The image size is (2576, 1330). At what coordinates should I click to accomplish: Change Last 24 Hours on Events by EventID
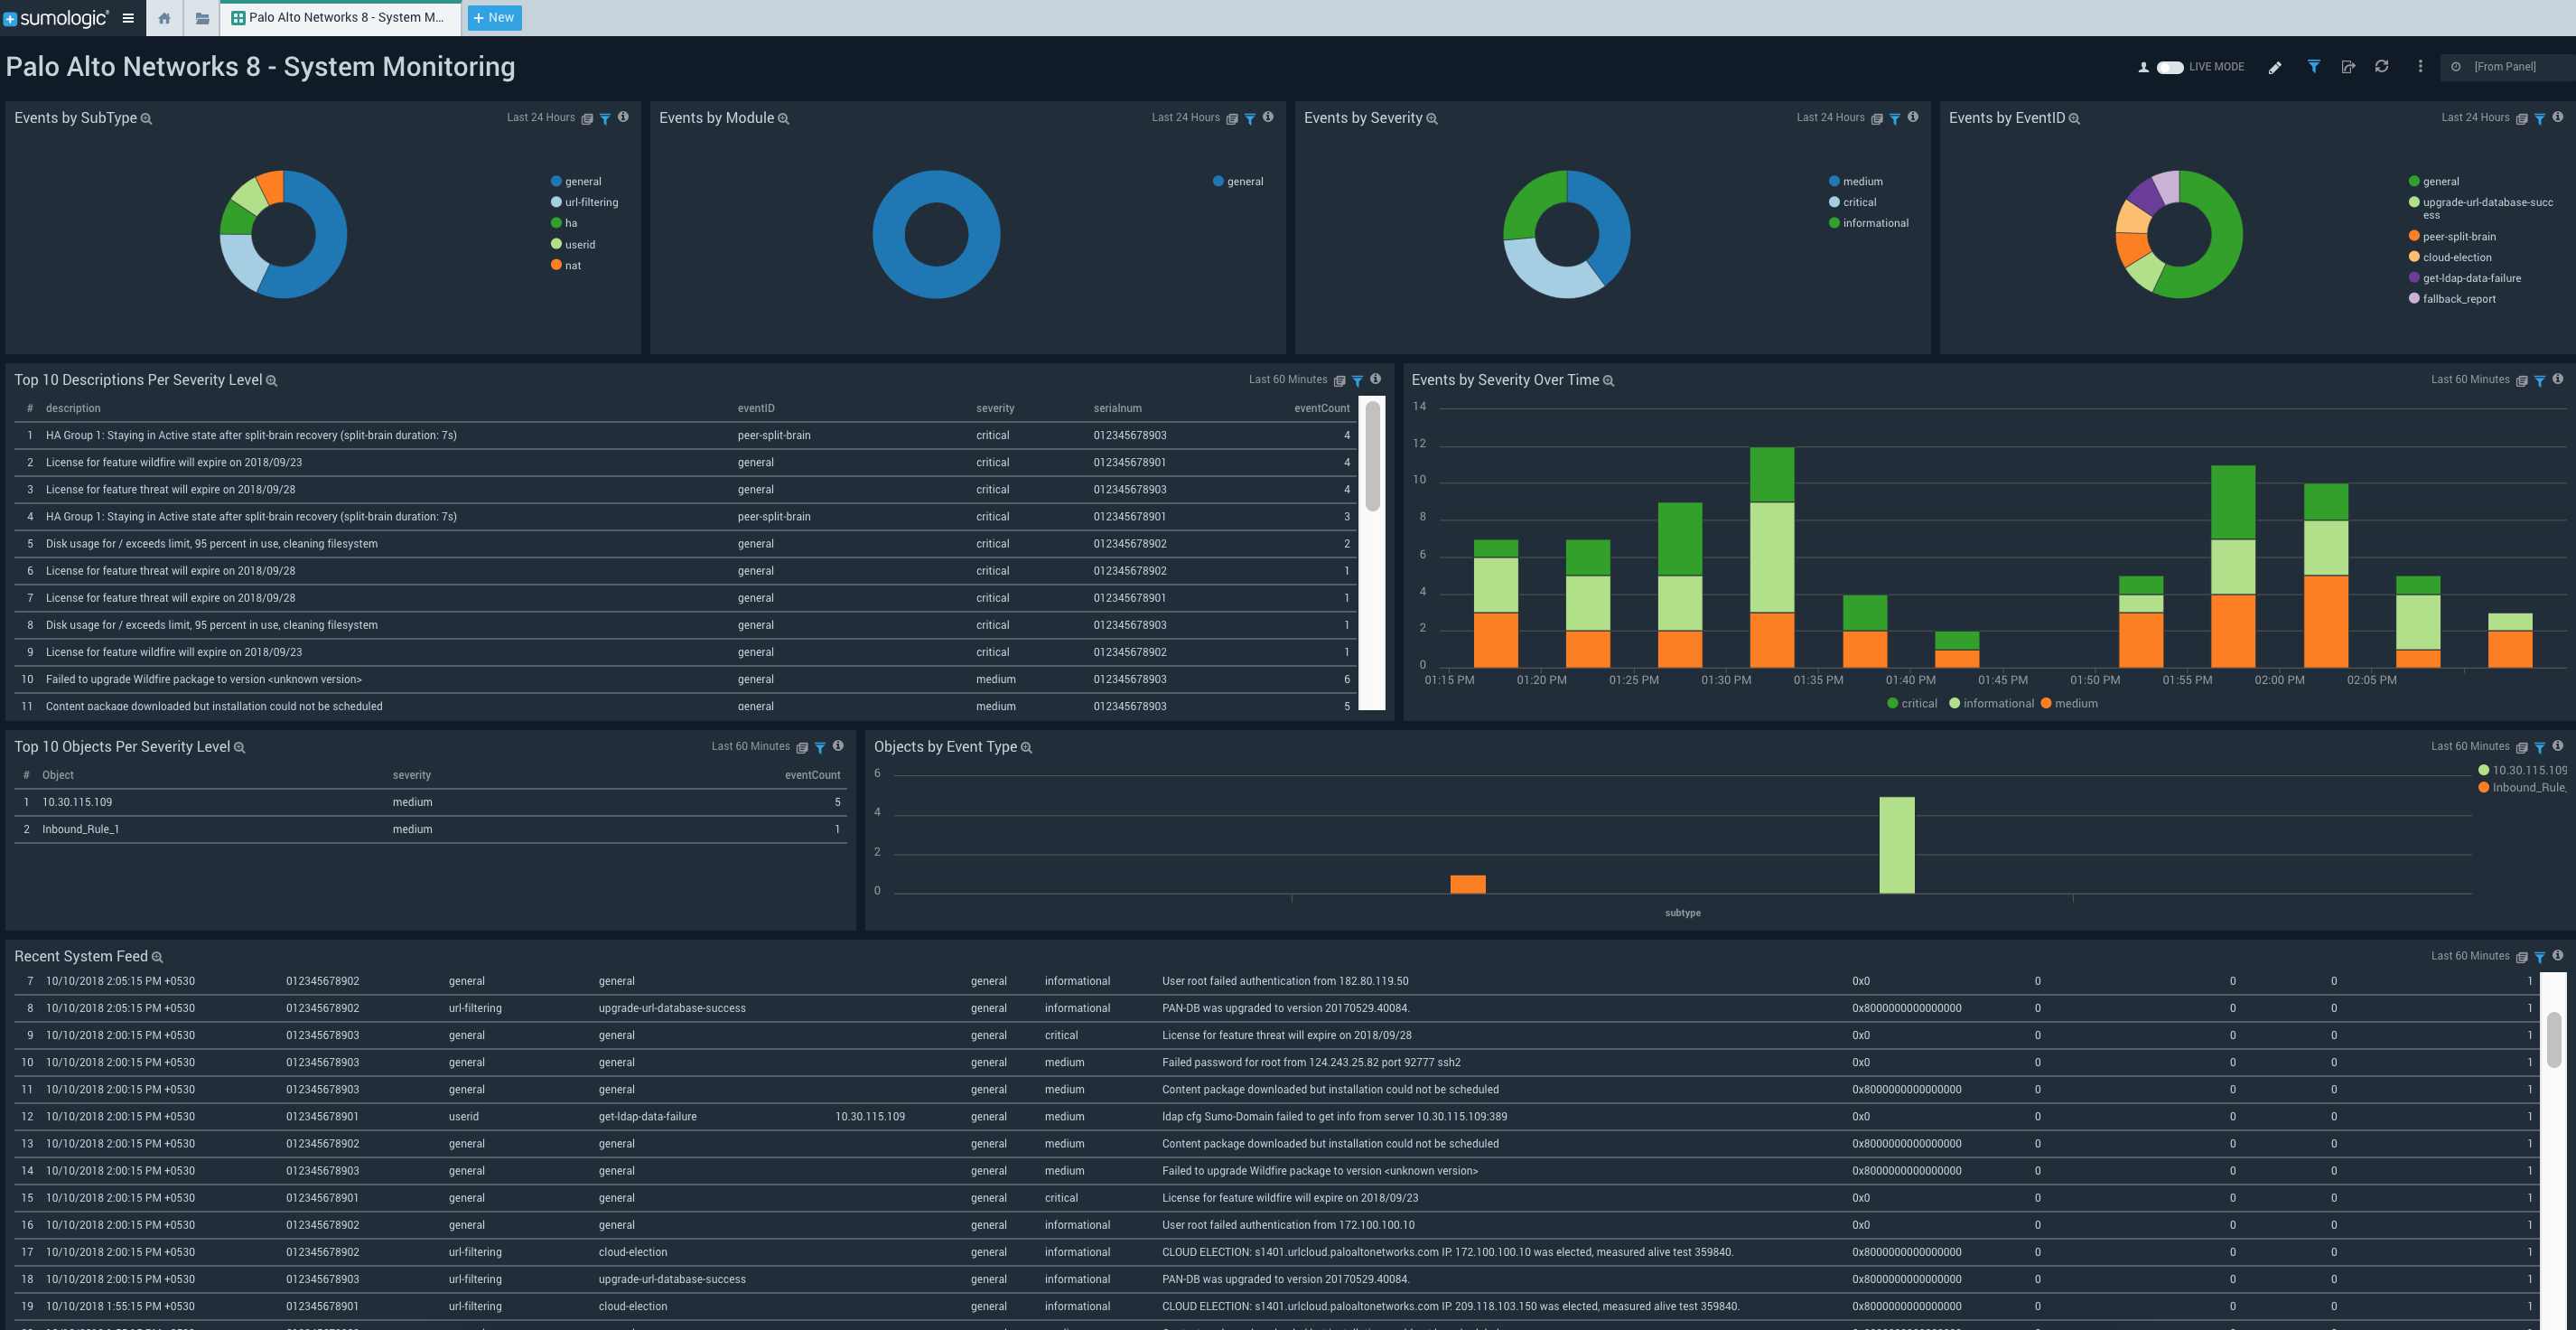coord(2475,118)
